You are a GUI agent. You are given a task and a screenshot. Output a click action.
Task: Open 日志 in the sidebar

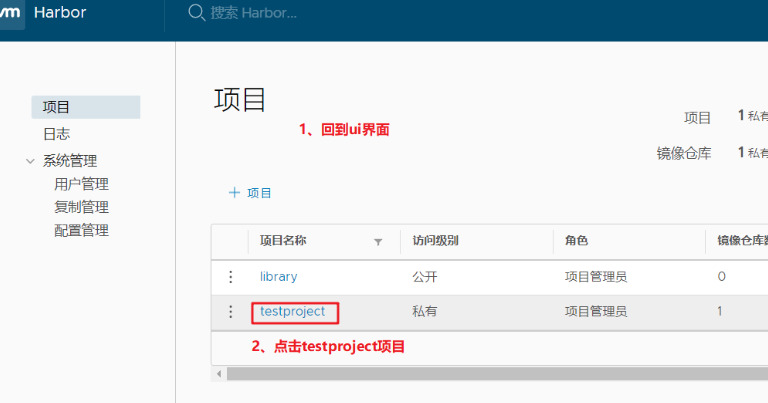pyautogui.click(x=56, y=134)
